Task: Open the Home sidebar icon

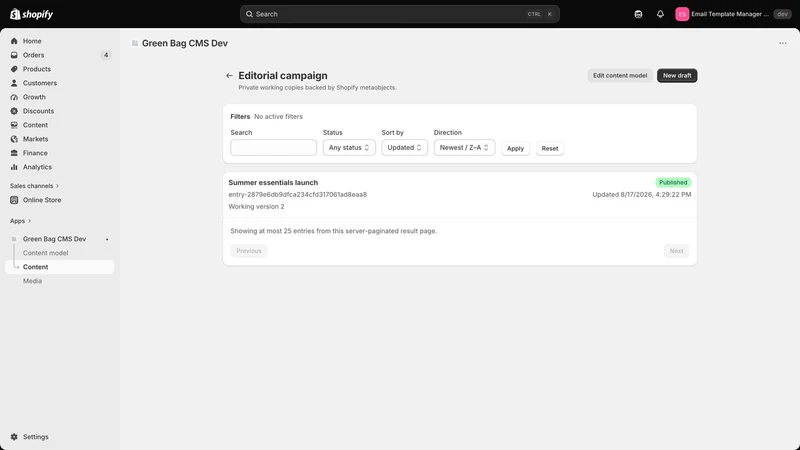Action: pos(14,41)
